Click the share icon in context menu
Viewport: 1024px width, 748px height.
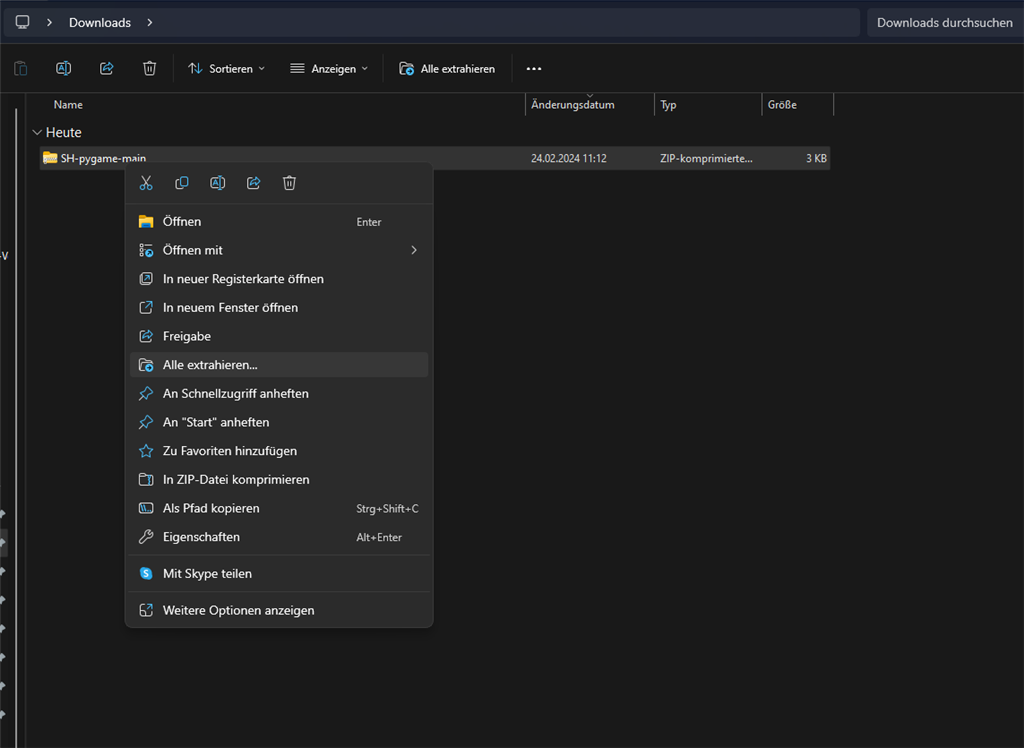coord(253,183)
